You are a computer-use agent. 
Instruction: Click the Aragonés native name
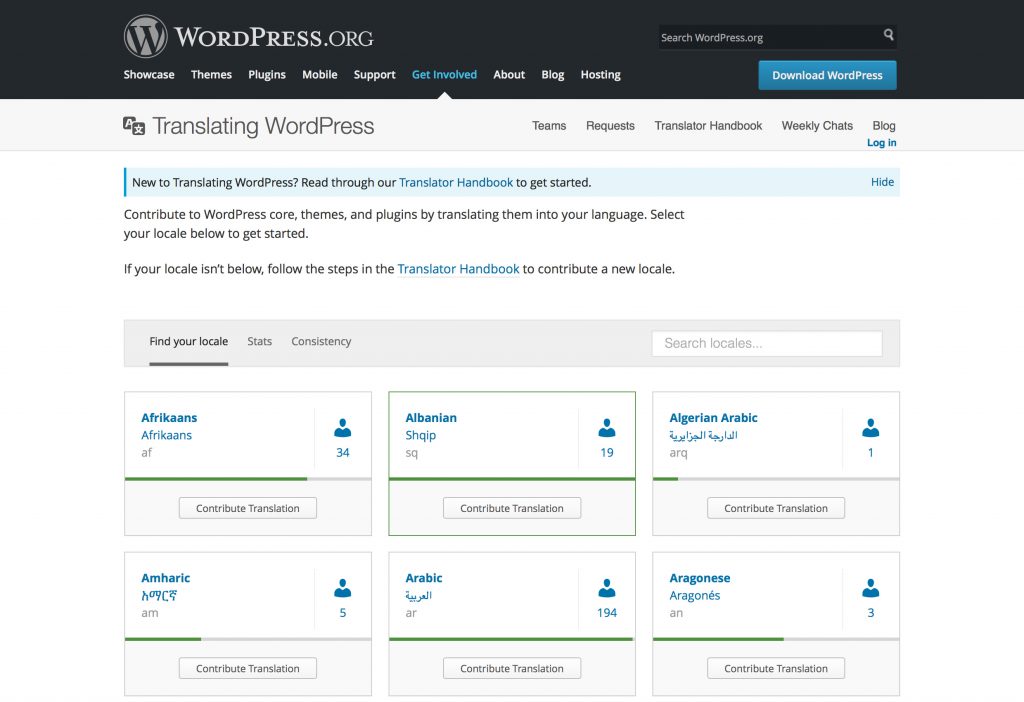695,595
